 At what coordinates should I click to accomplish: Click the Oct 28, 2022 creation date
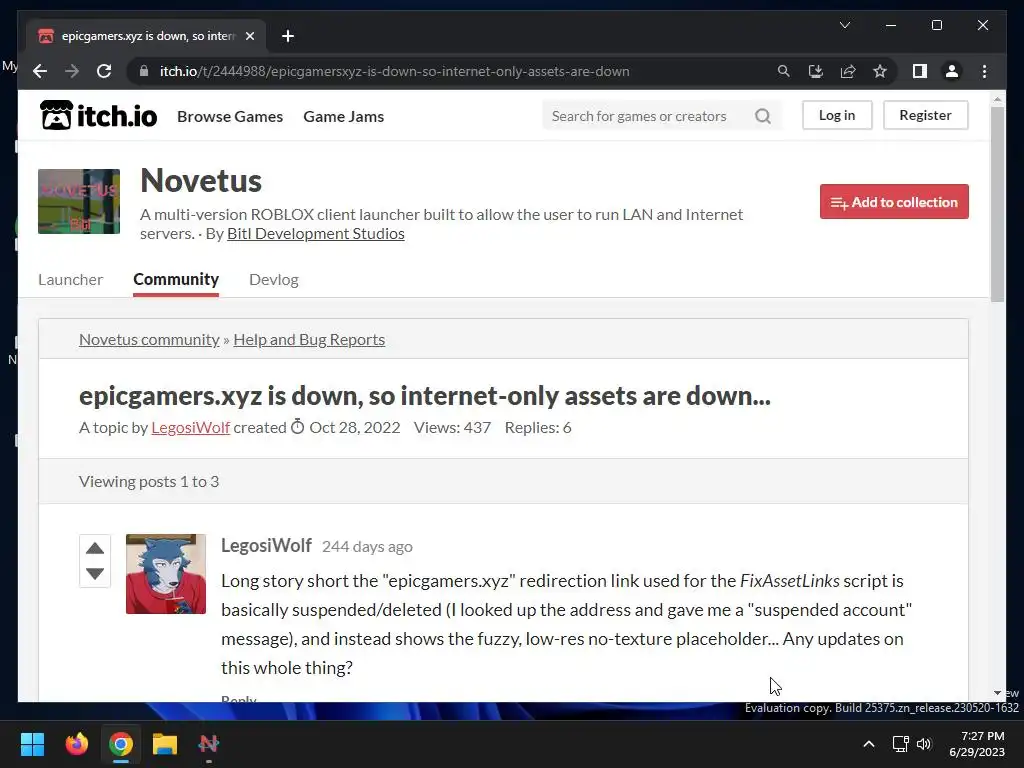pyautogui.click(x=355, y=428)
